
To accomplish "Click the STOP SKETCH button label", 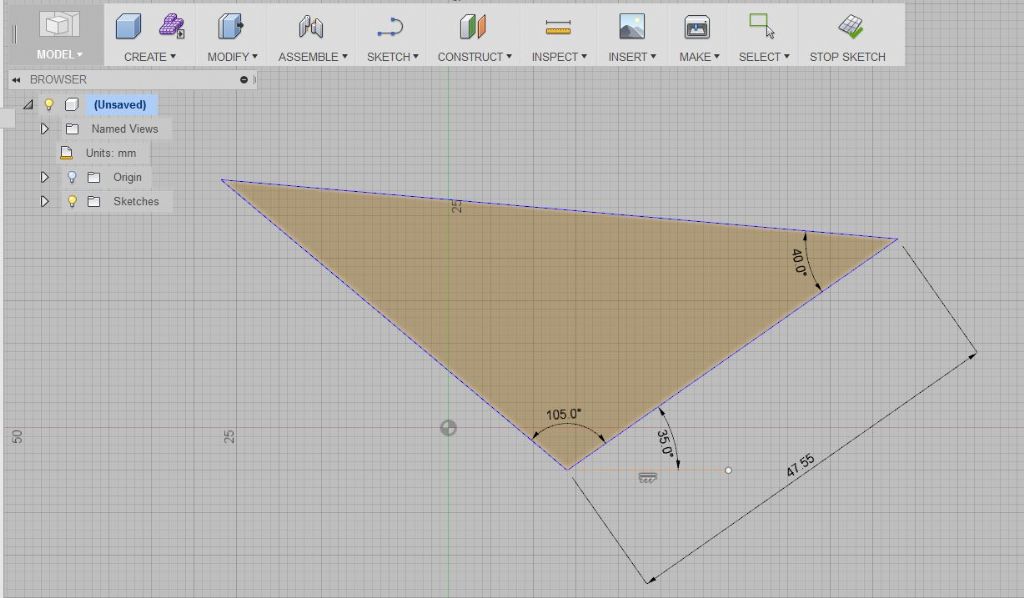I will [848, 57].
